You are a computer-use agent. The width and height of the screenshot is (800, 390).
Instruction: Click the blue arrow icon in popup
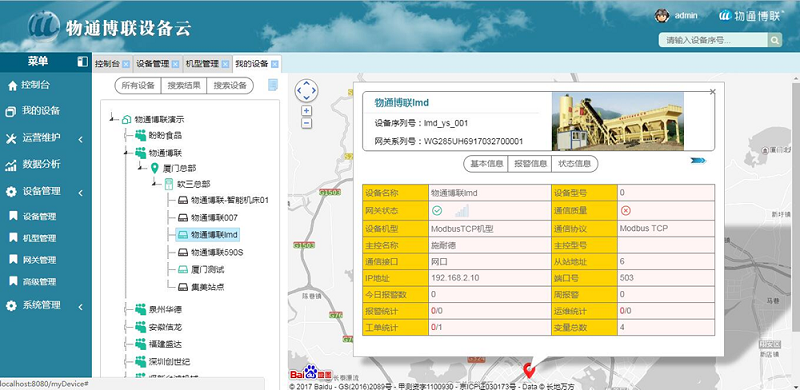[698, 161]
